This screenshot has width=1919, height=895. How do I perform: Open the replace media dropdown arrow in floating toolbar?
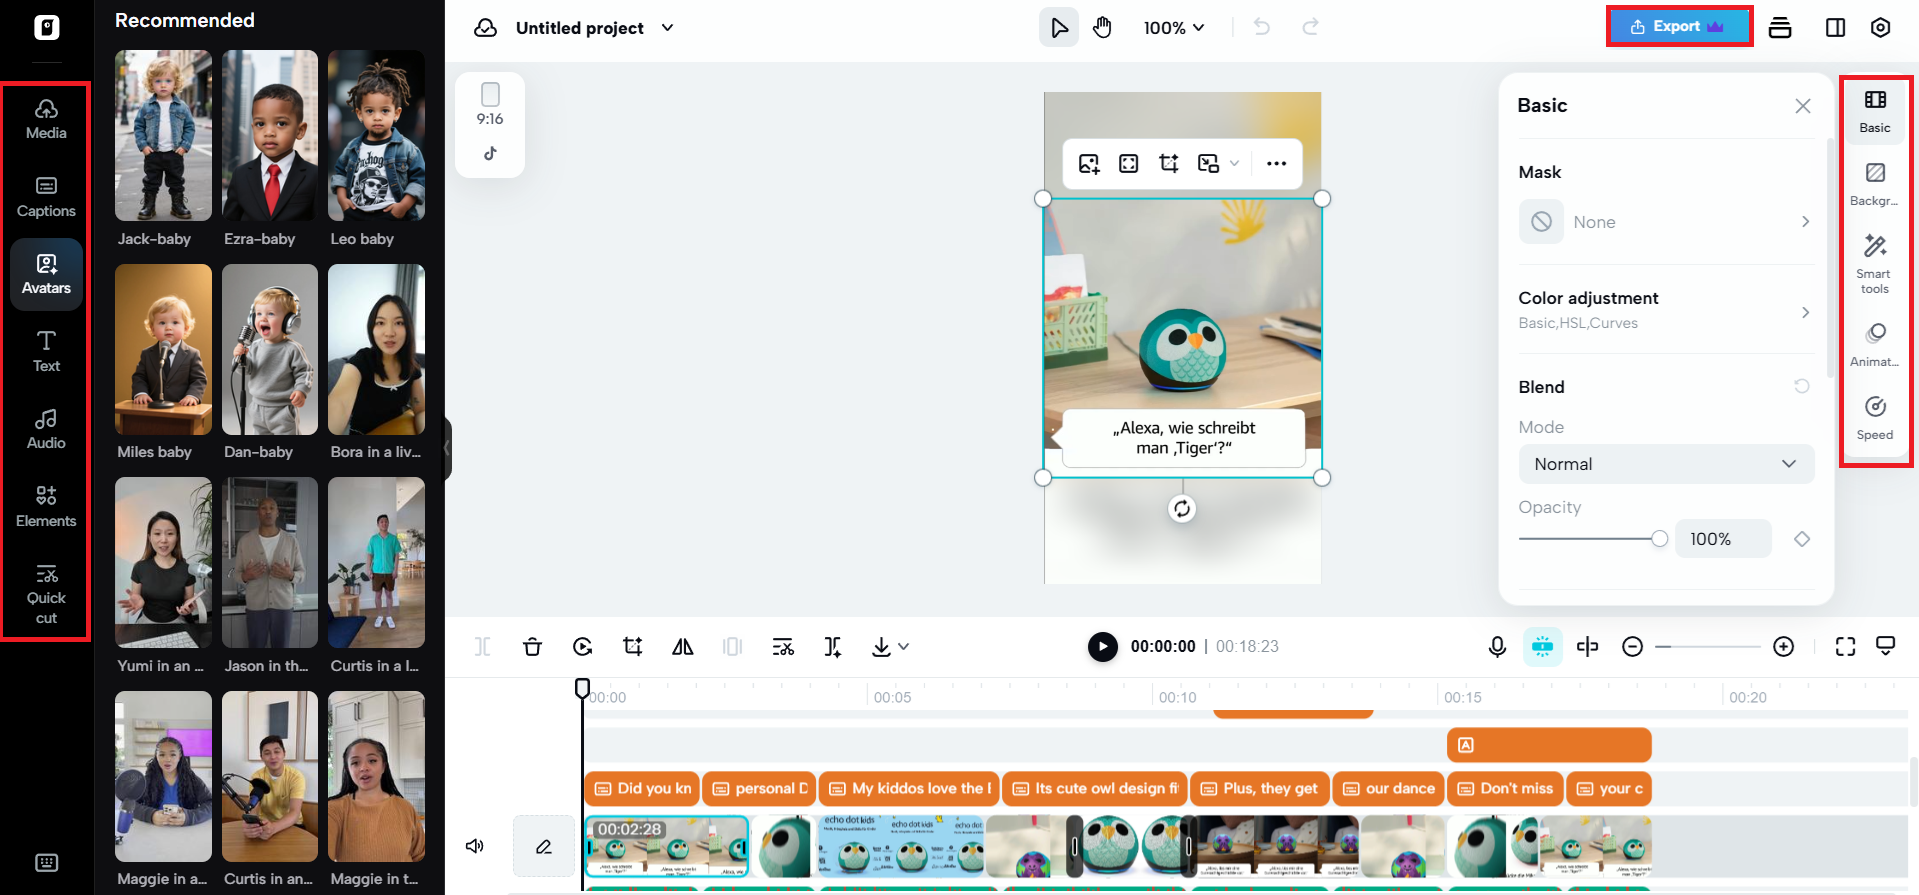(1234, 164)
